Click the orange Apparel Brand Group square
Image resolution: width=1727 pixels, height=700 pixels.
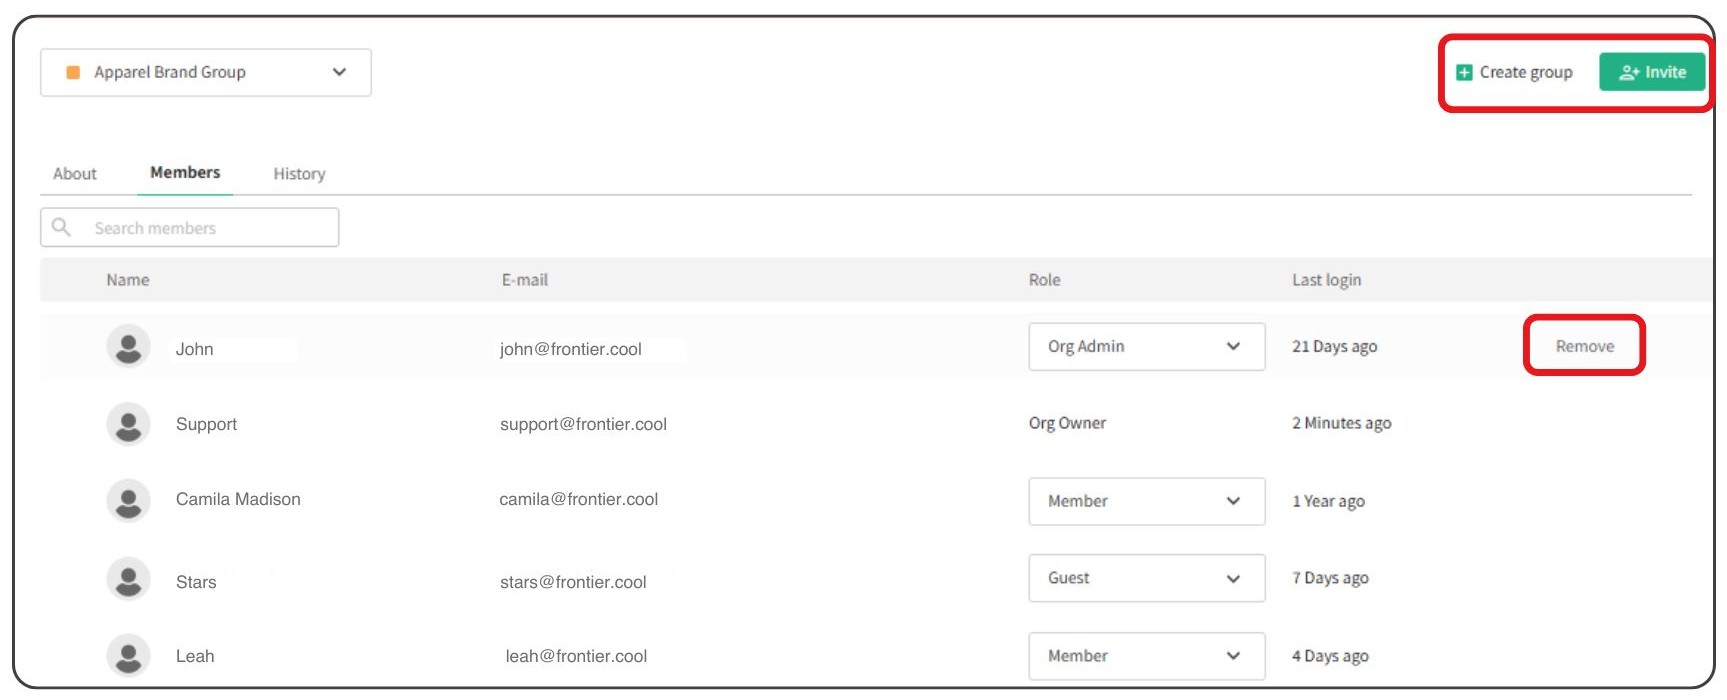73,72
